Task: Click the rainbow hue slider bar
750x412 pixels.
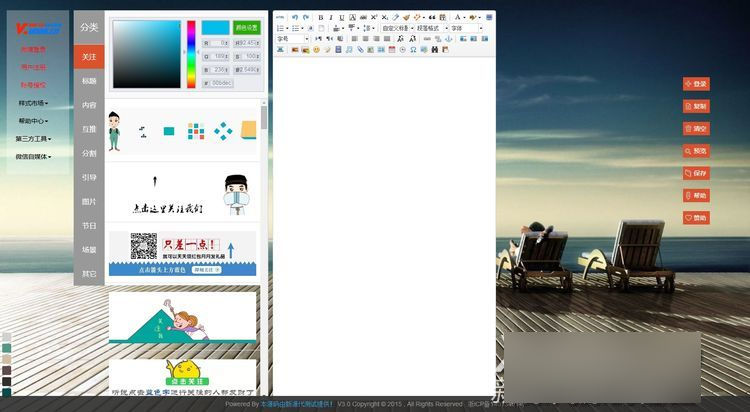Action: 191,54
